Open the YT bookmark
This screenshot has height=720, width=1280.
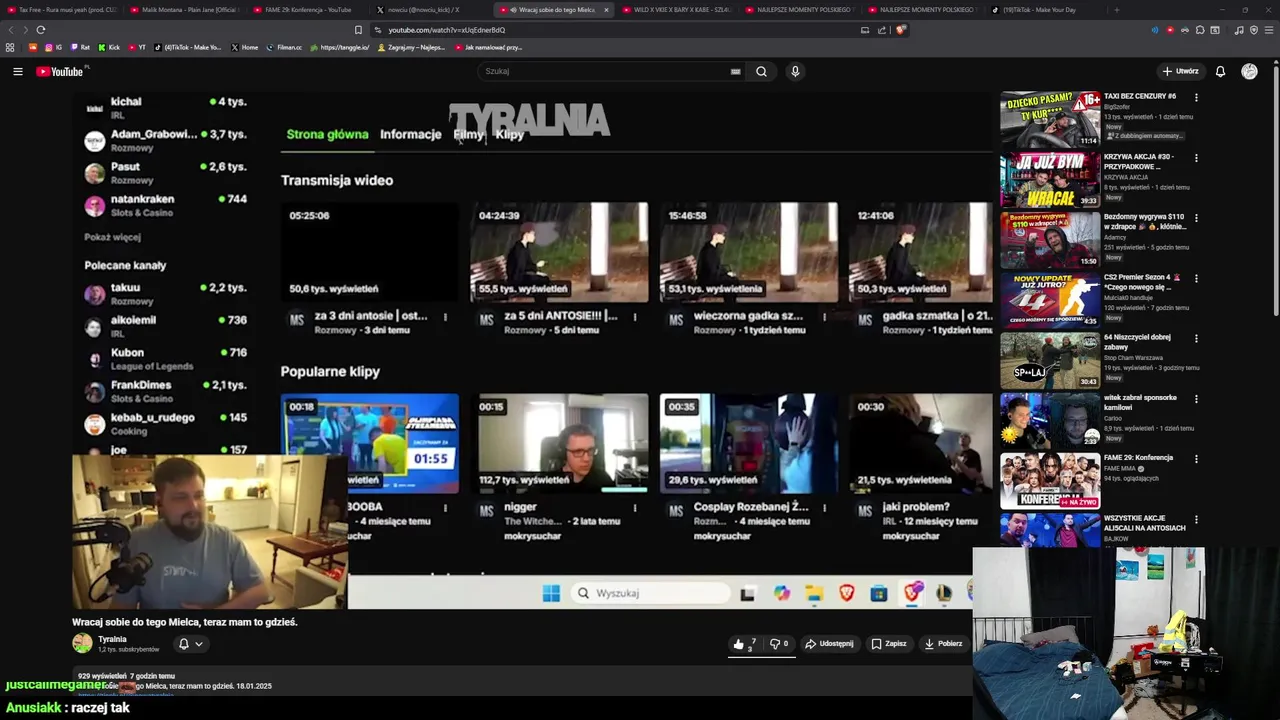pyautogui.click(x=138, y=47)
